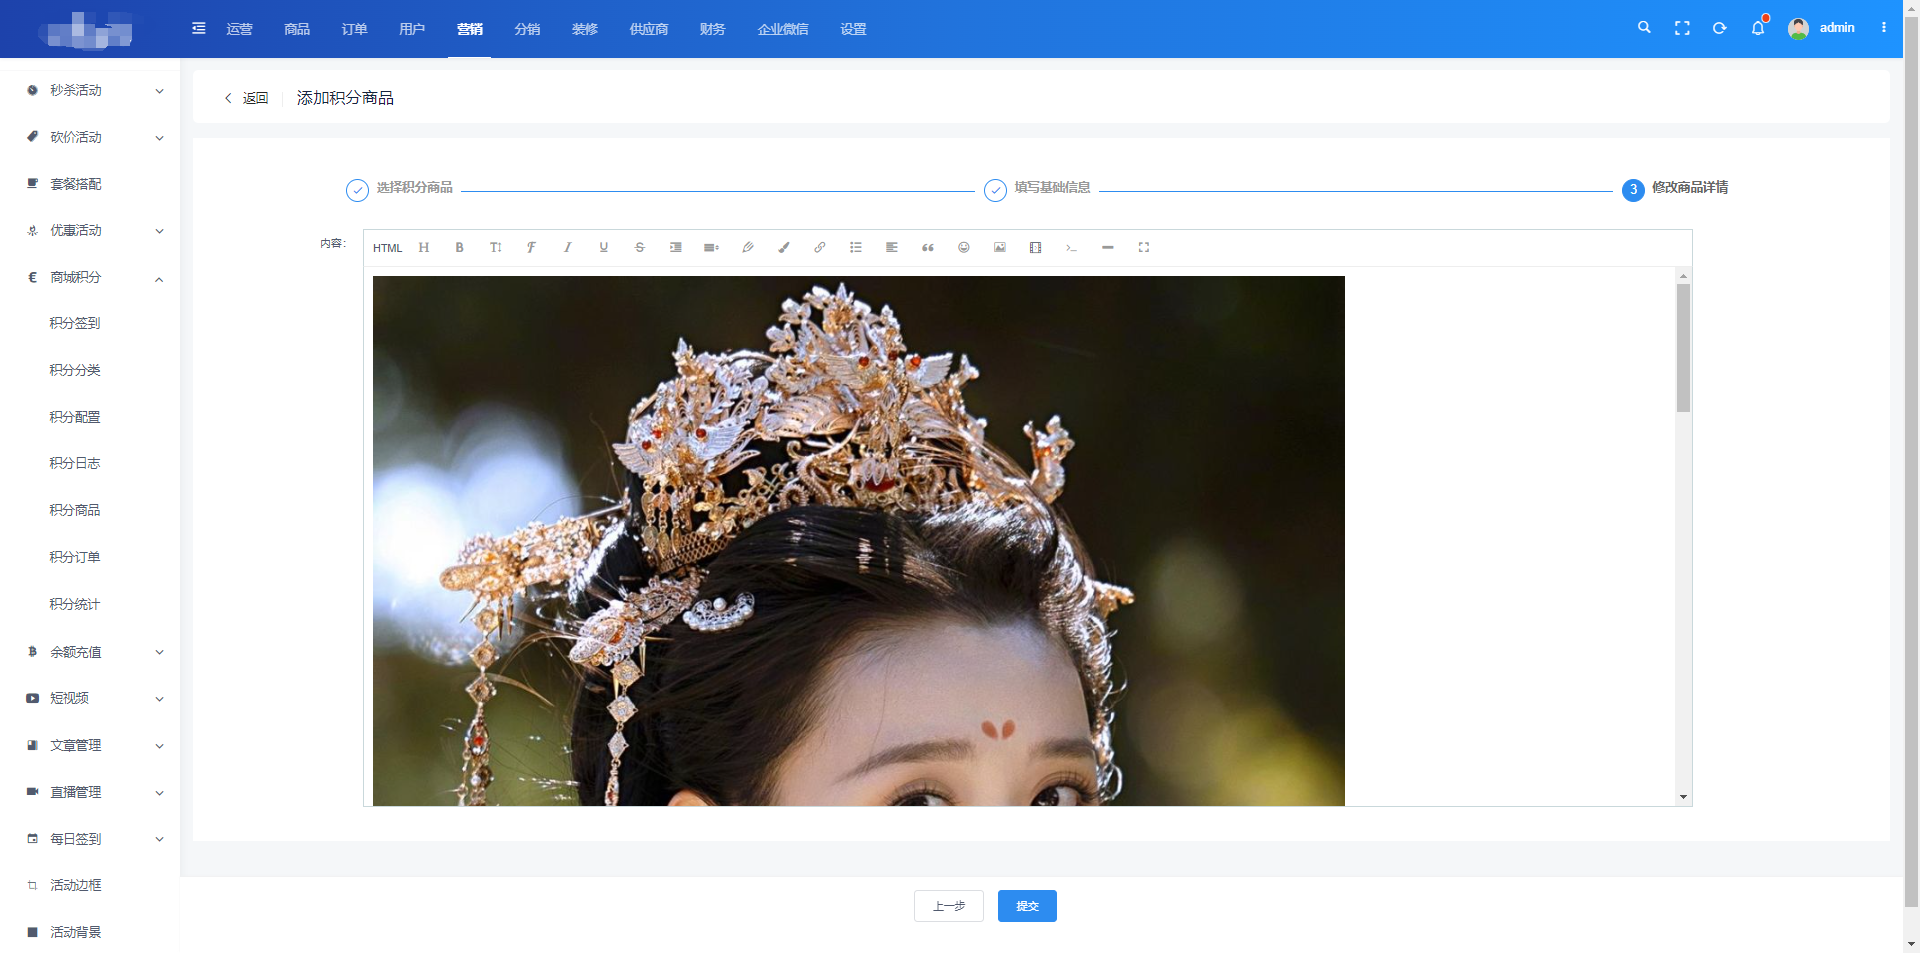Open search with the magnifier icon

[x=1644, y=28]
